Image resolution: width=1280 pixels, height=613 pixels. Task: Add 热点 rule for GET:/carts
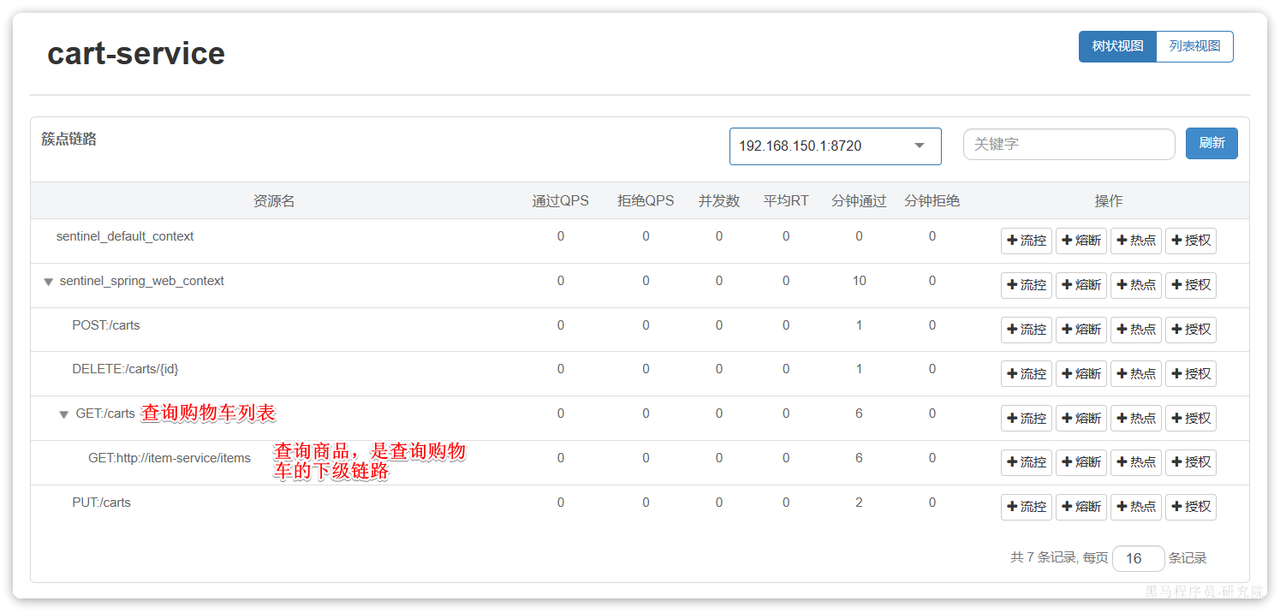(x=1136, y=418)
